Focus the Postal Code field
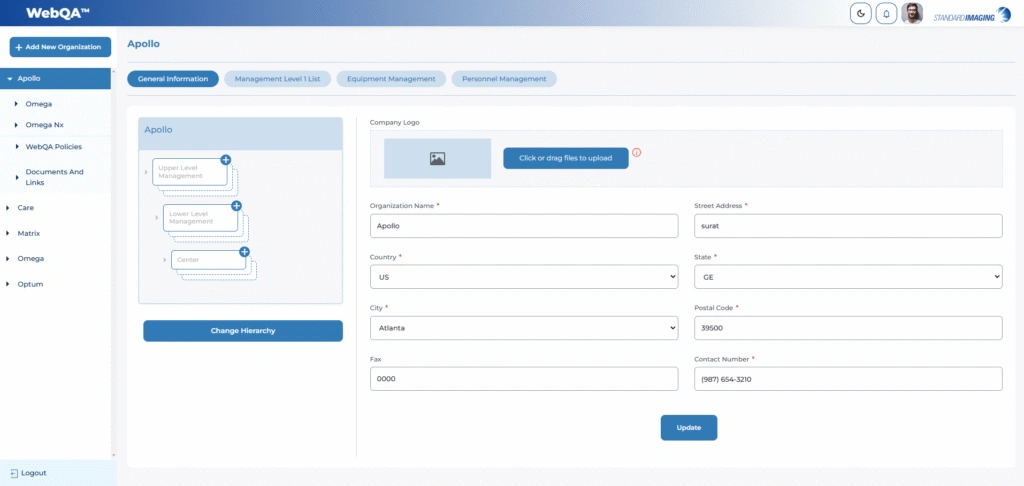The height and width of the screenshot is (486, 1024). [x=848, y=327]
